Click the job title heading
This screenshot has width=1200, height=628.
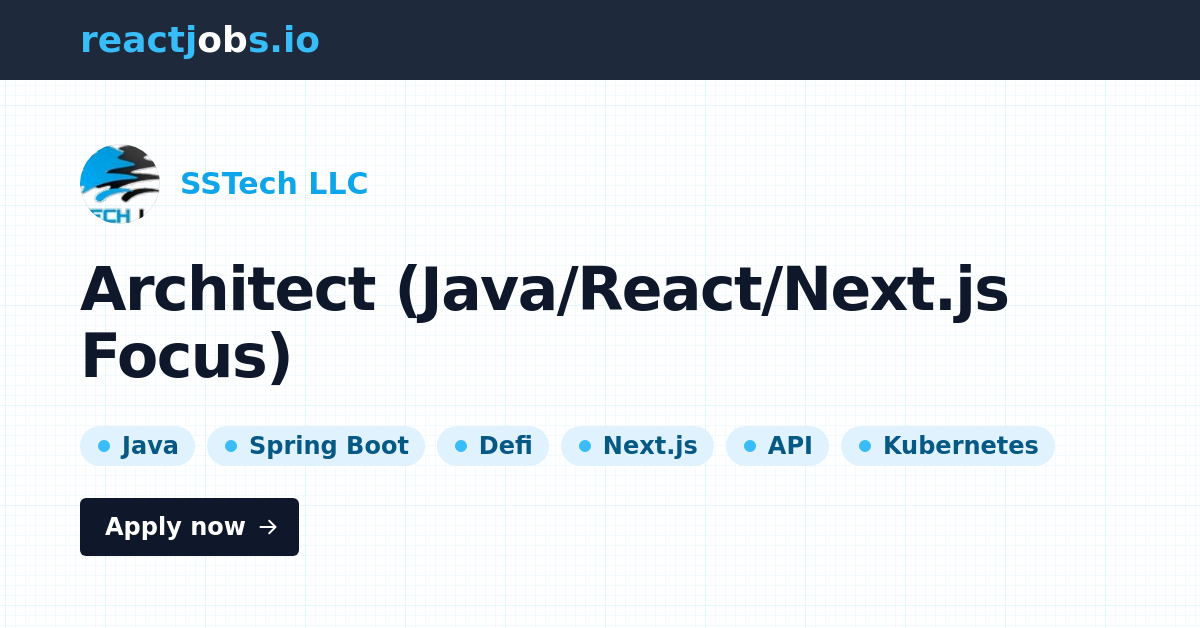pyautogui.click(x=546, y=320)
